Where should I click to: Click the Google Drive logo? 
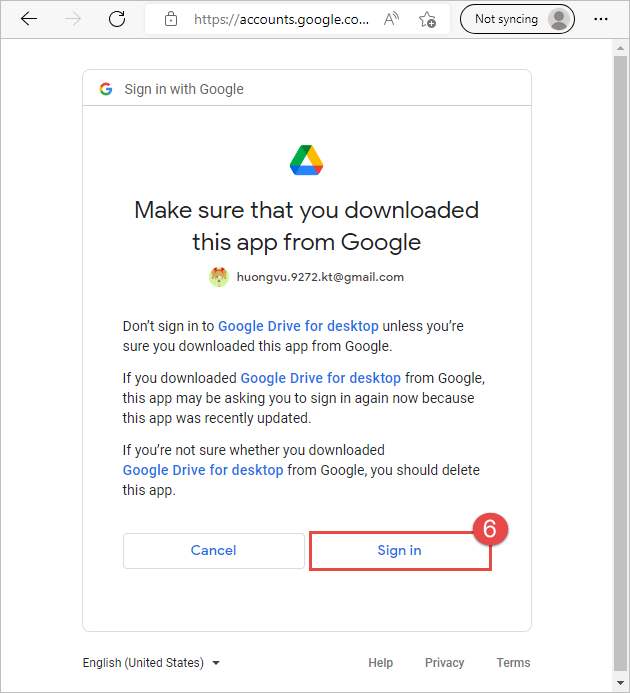[306, 160]
